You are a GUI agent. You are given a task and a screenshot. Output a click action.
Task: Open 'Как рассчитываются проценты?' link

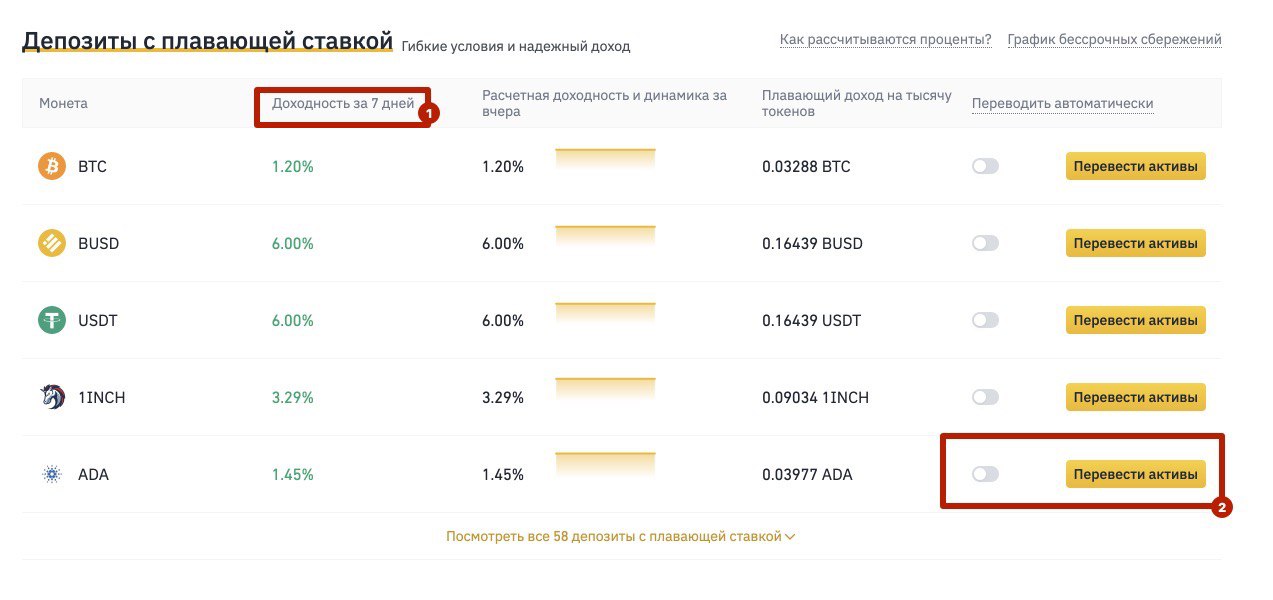tap(885, 40)
